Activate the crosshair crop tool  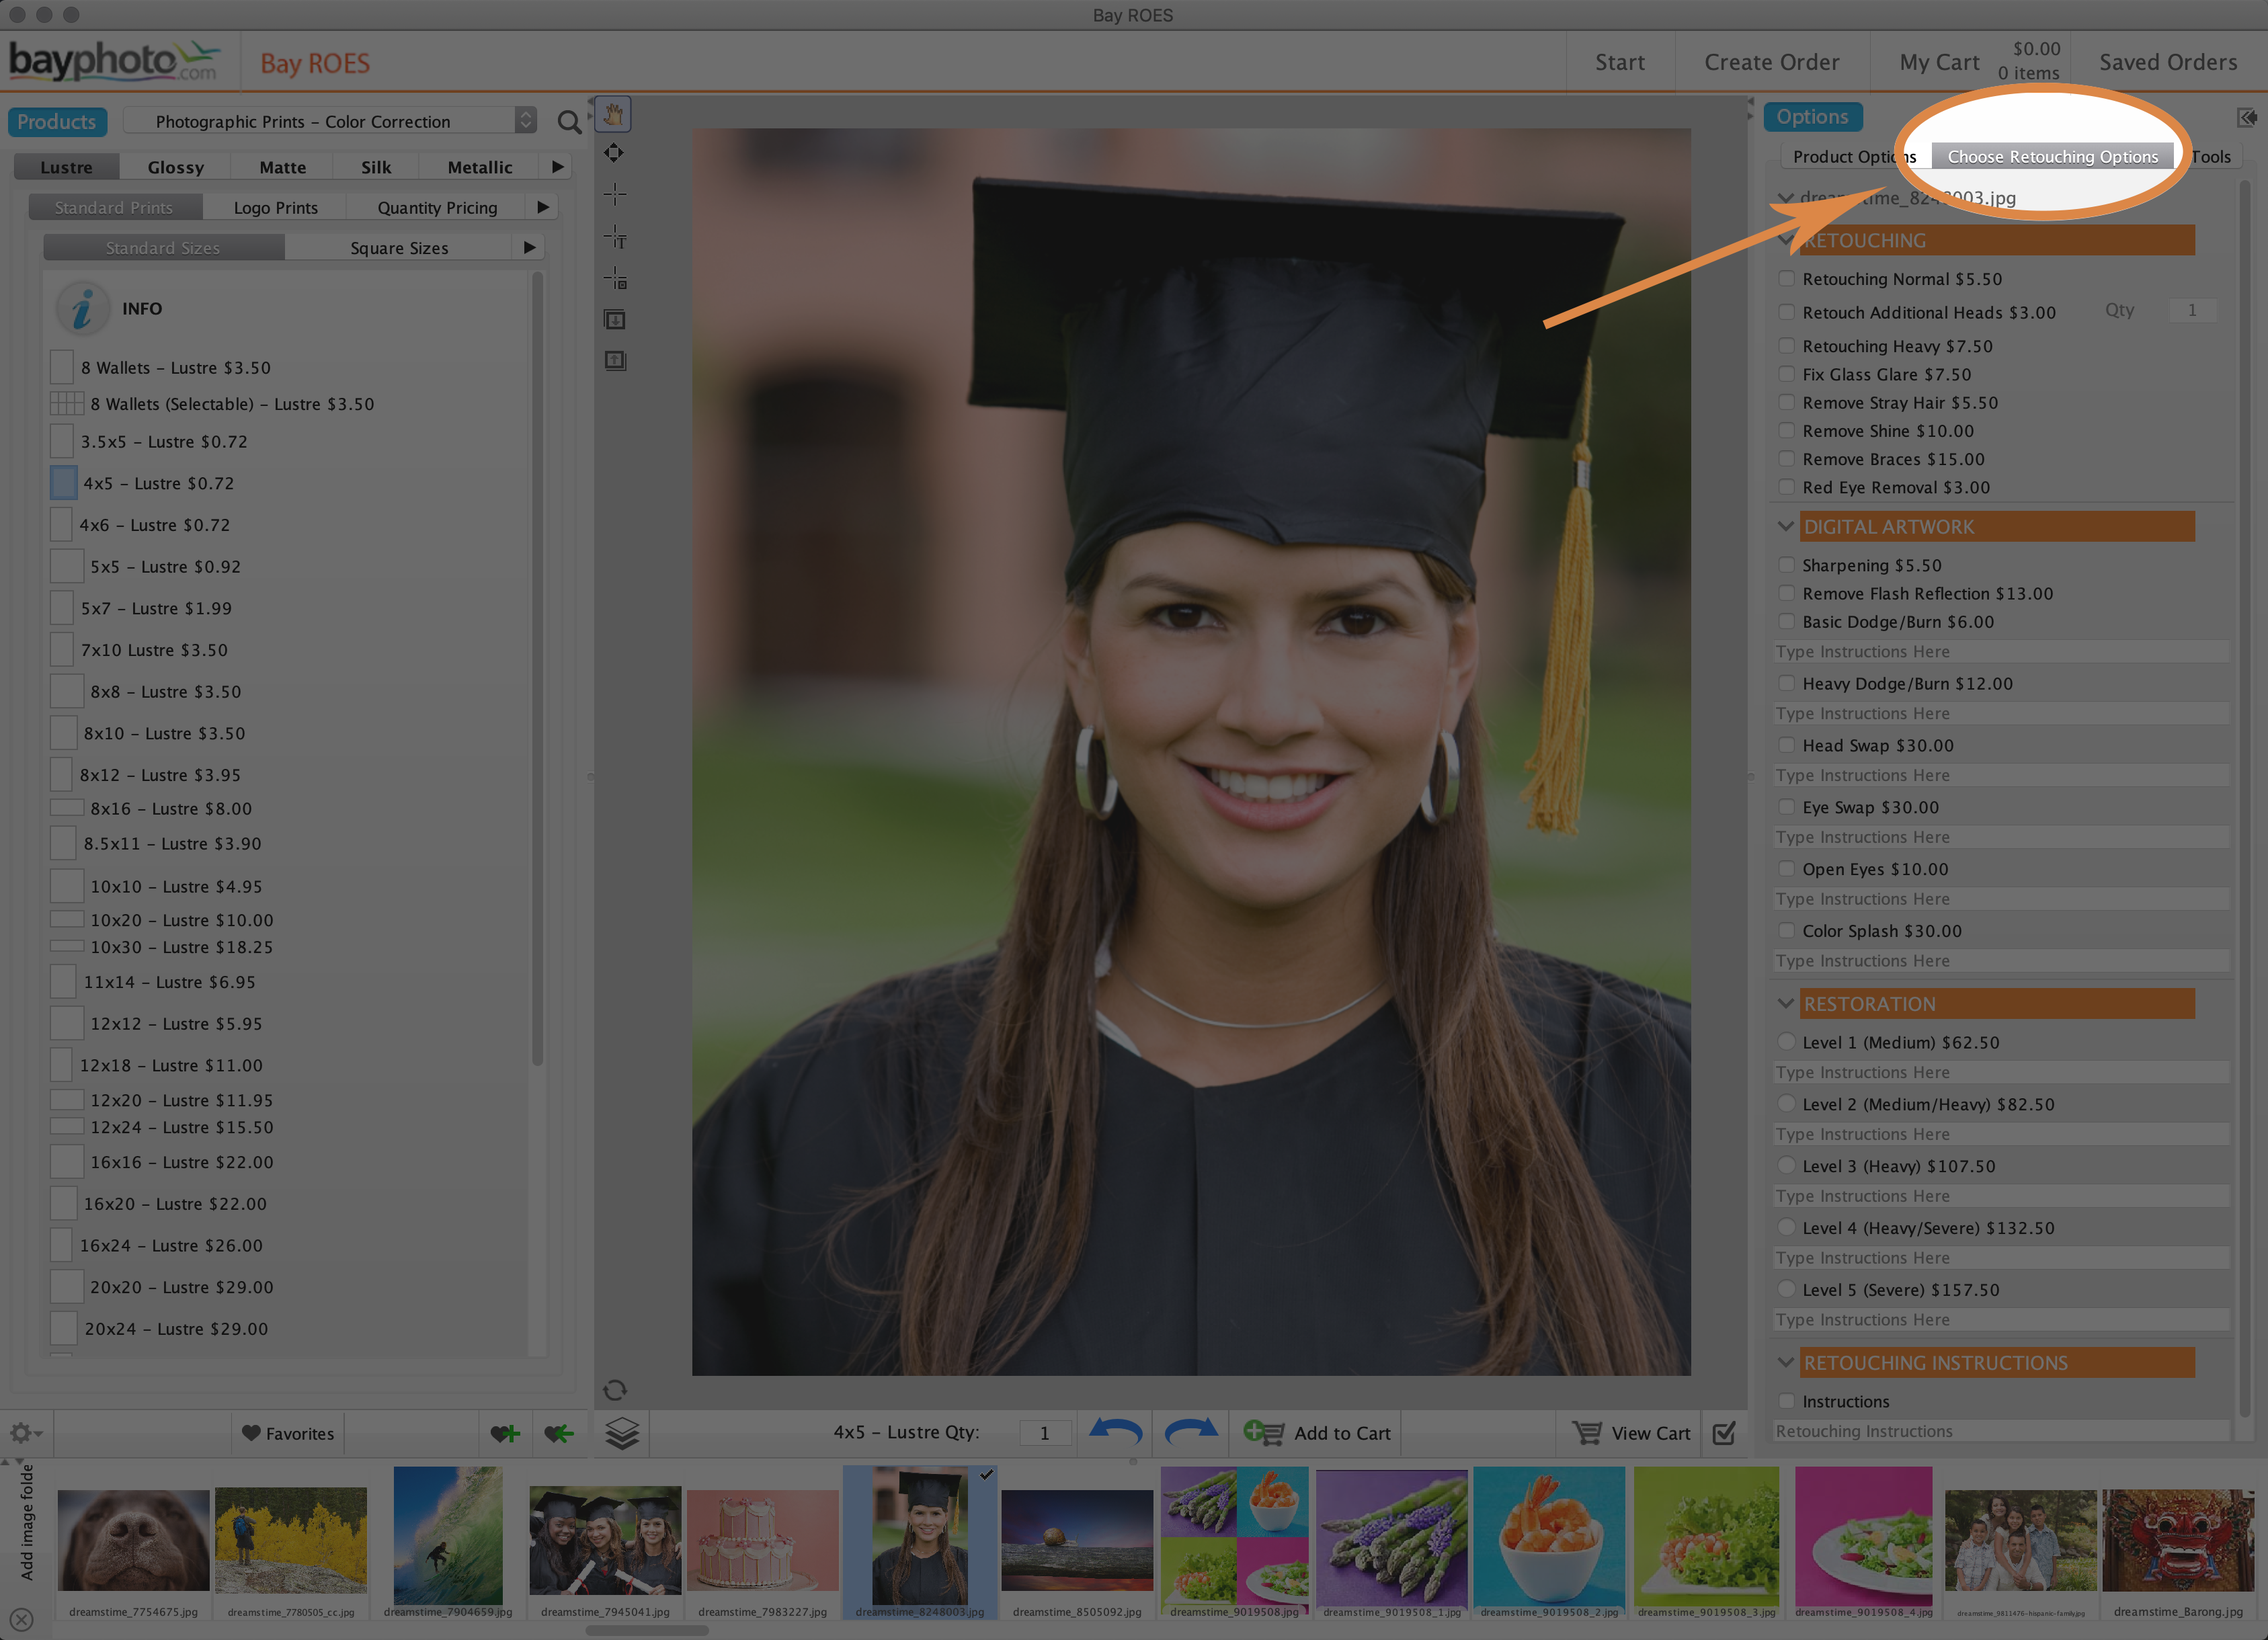click(615, 194)
